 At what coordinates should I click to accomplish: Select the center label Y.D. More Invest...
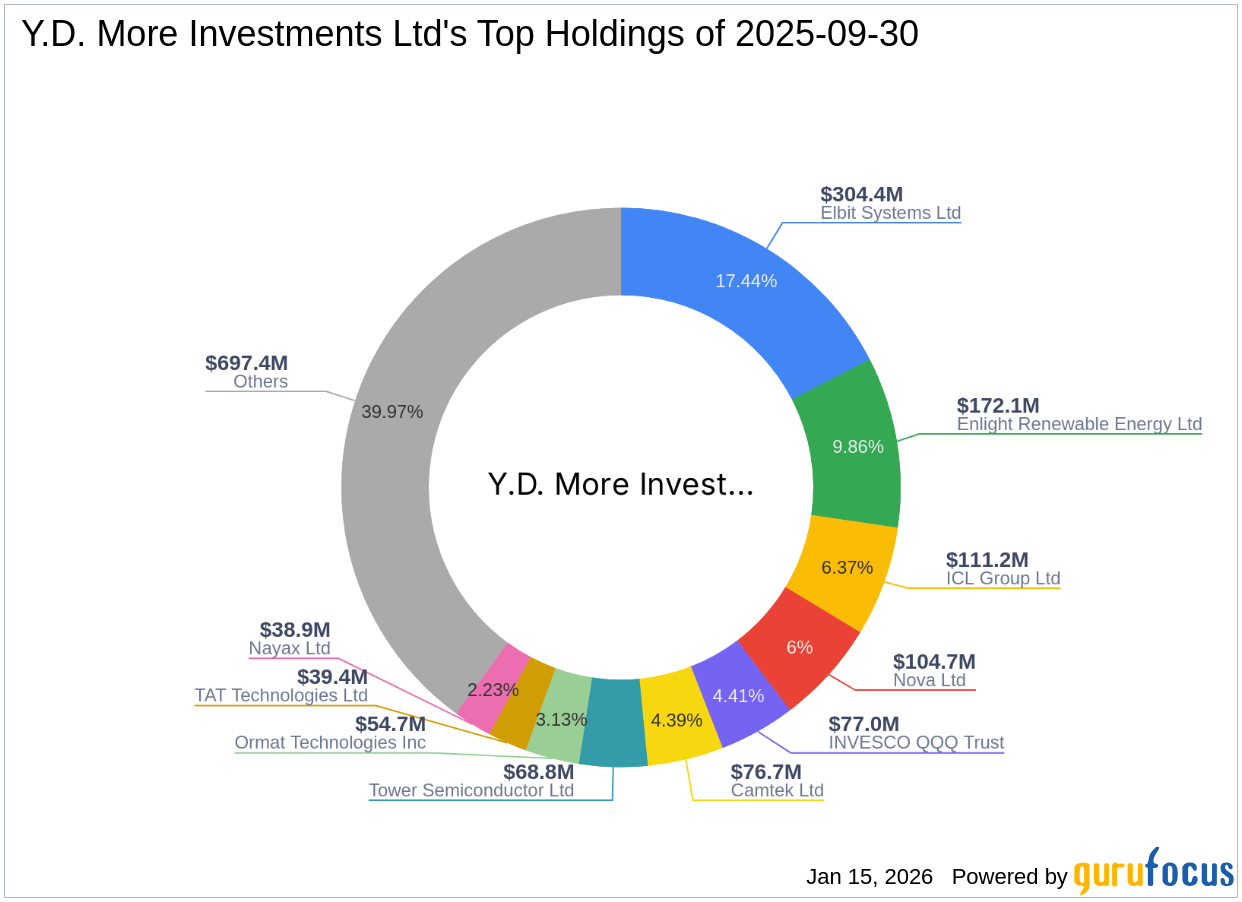click(621, 484)
